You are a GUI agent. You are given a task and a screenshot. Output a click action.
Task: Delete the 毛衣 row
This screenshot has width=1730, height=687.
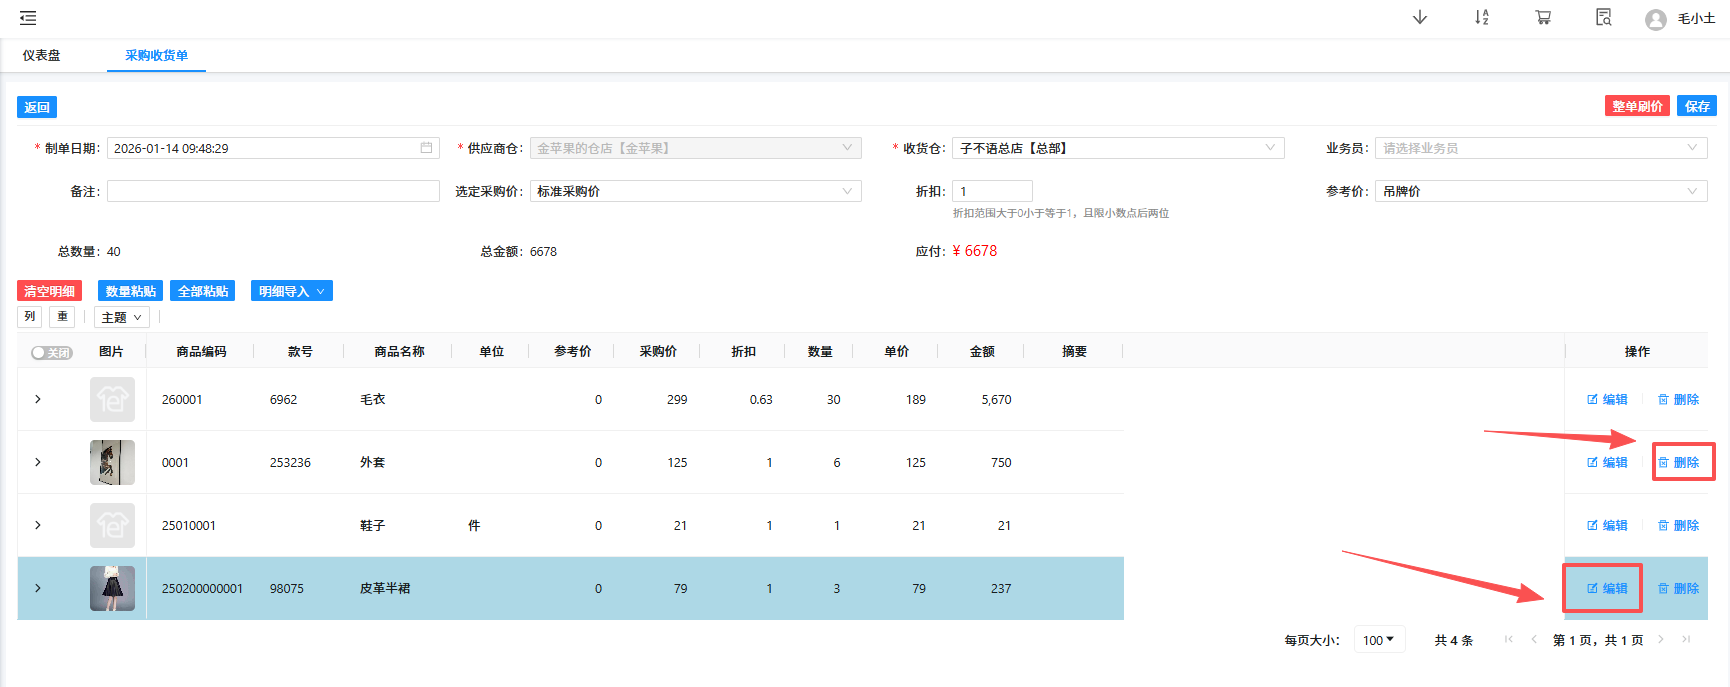click(x=1679, y=399)
